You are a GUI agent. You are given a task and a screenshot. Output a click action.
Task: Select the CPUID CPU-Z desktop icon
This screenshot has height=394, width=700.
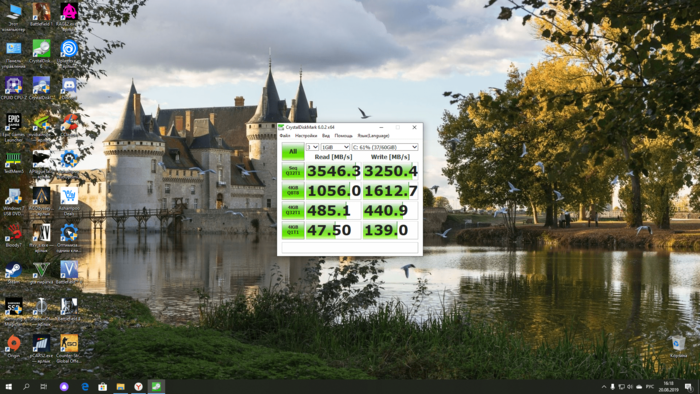13,88
